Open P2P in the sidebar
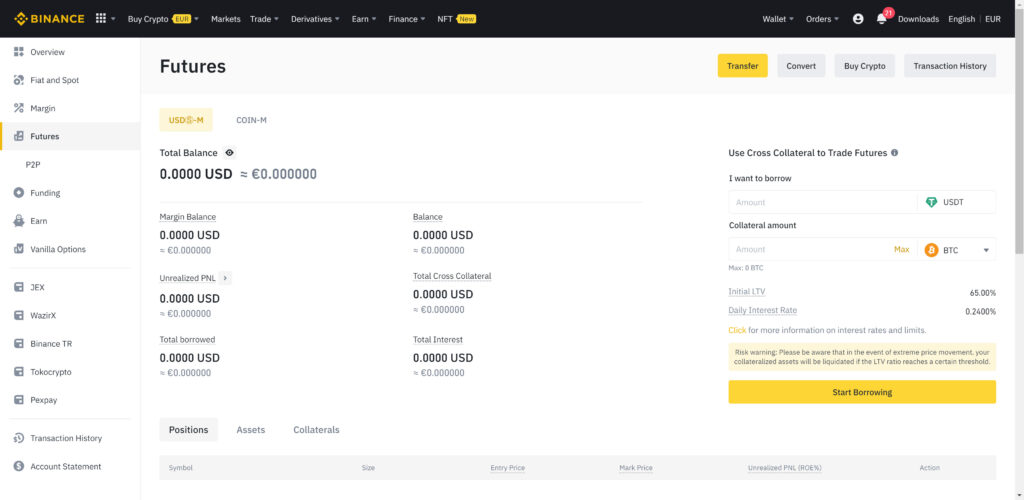 pyautogui.click(x=34, y=164)
